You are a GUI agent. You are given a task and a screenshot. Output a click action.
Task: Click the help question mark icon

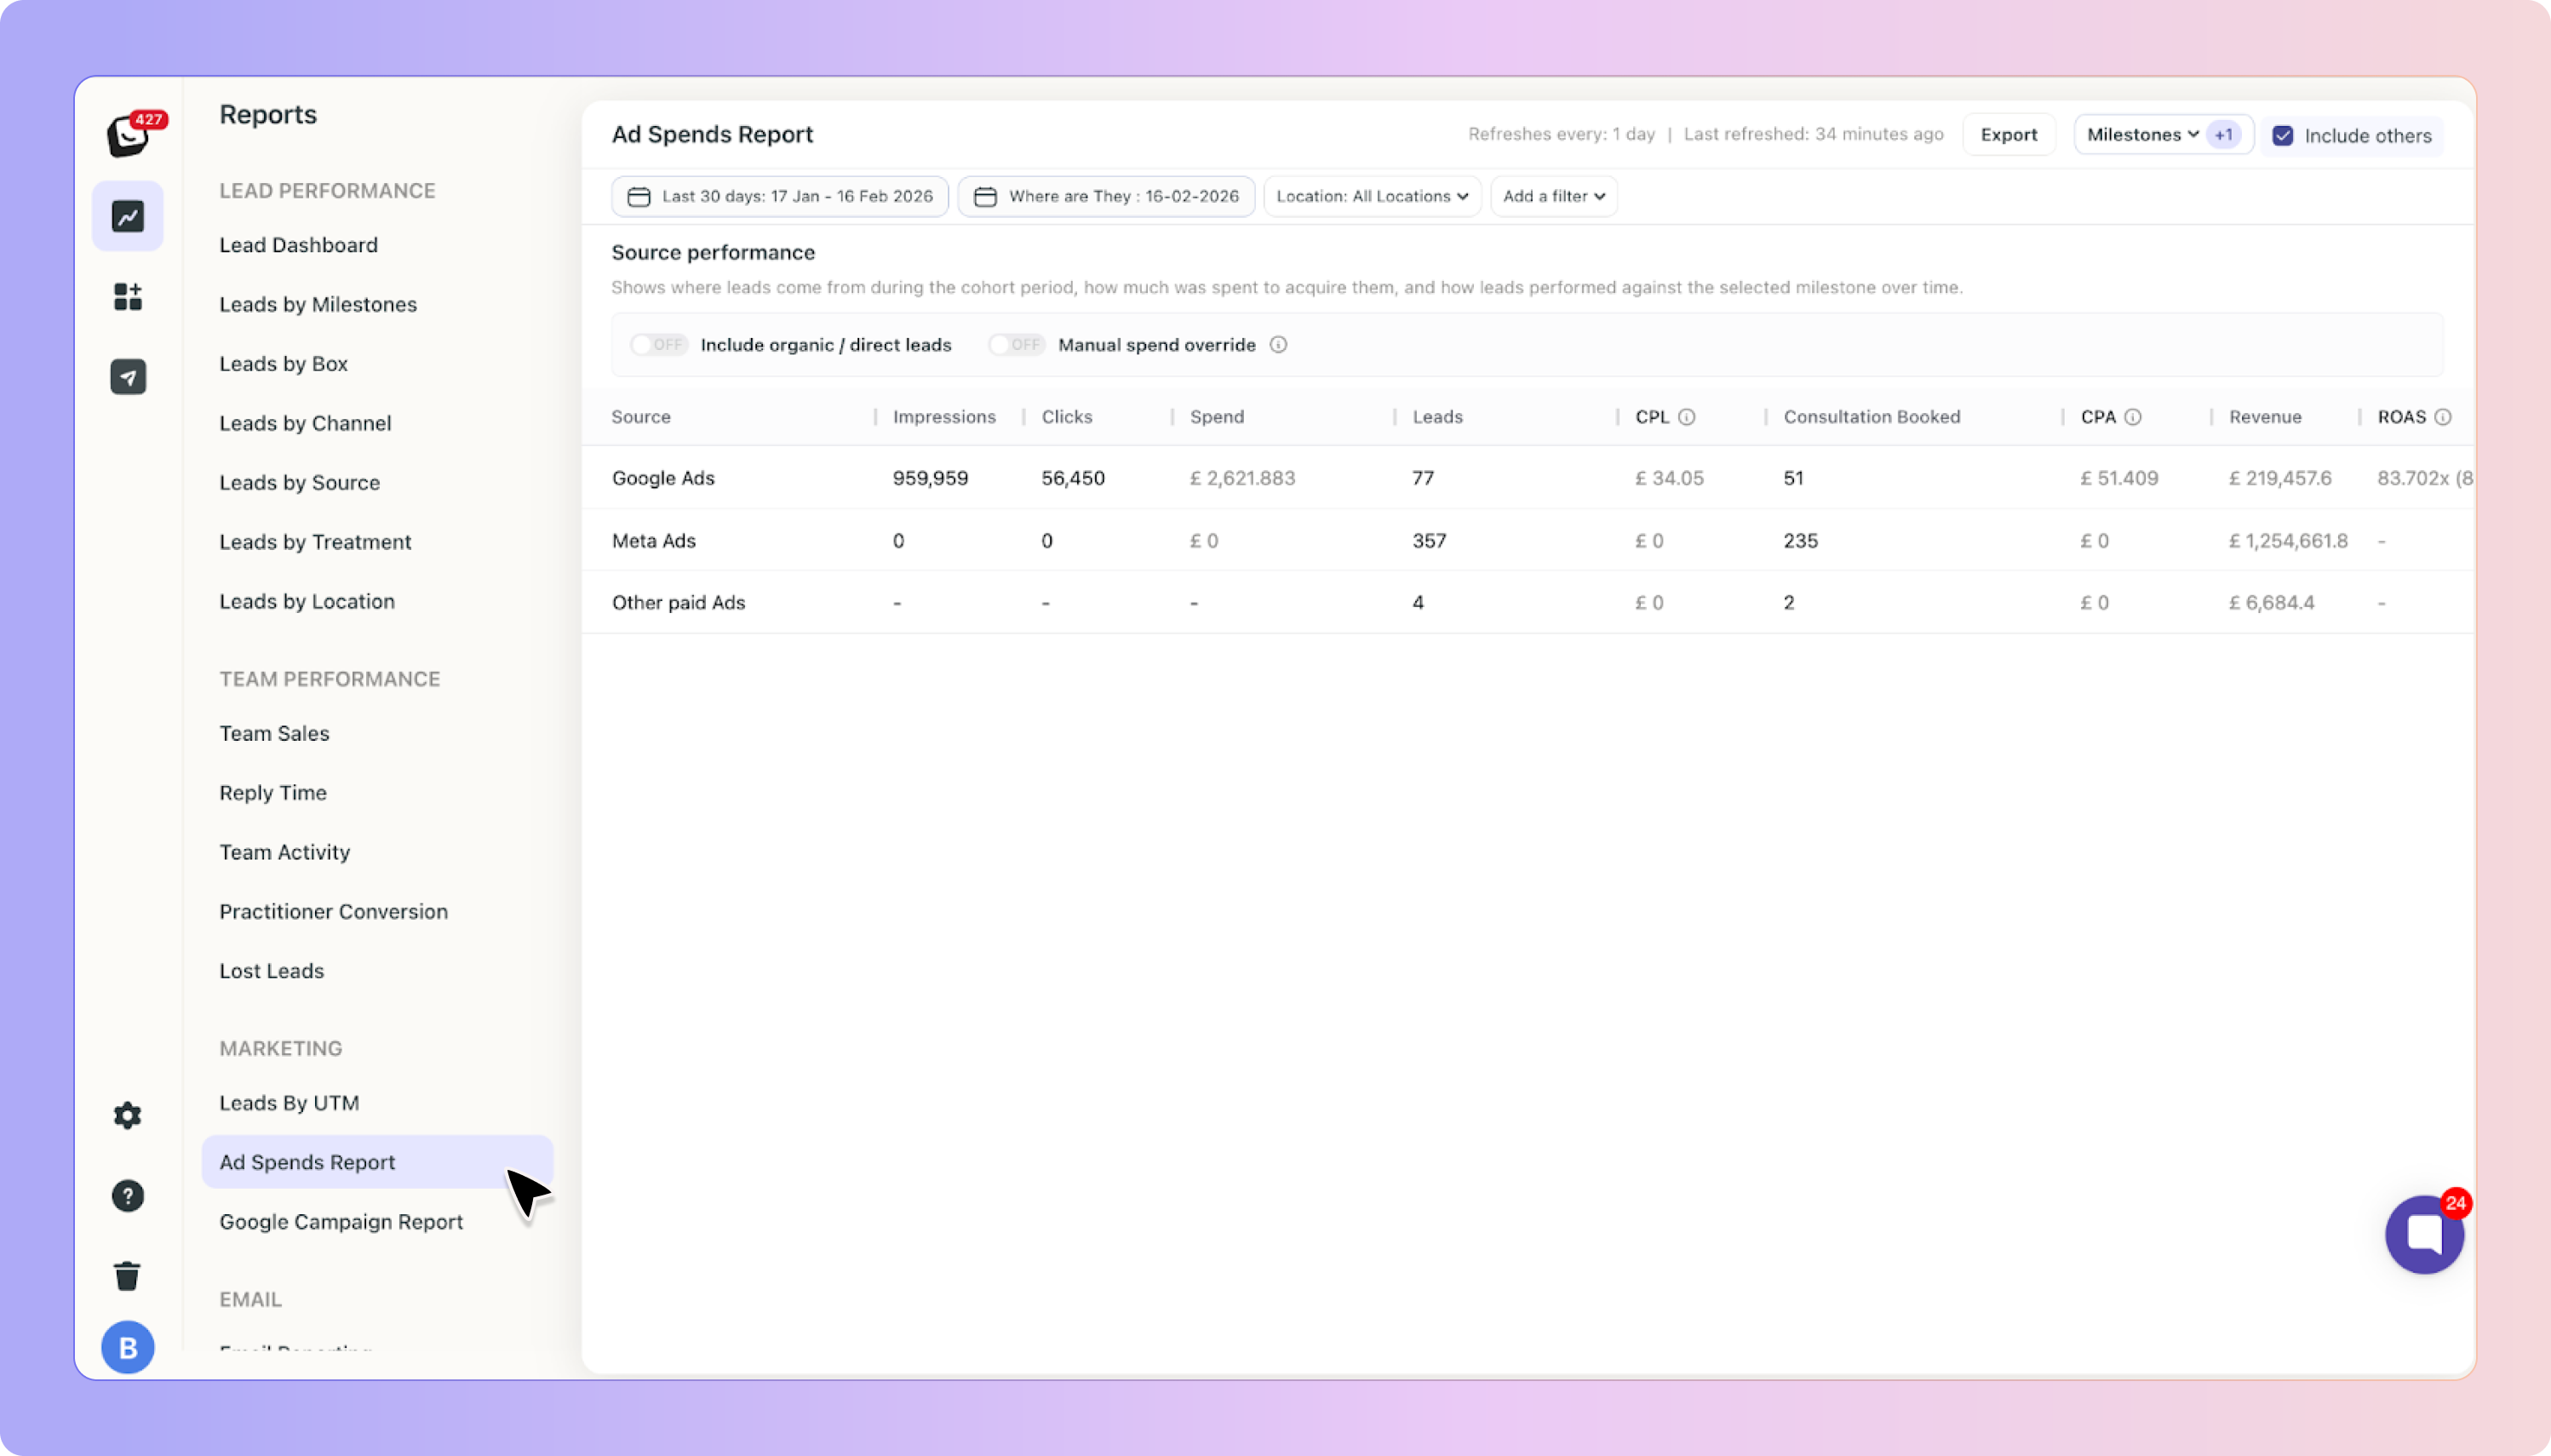pos(128,1196)
